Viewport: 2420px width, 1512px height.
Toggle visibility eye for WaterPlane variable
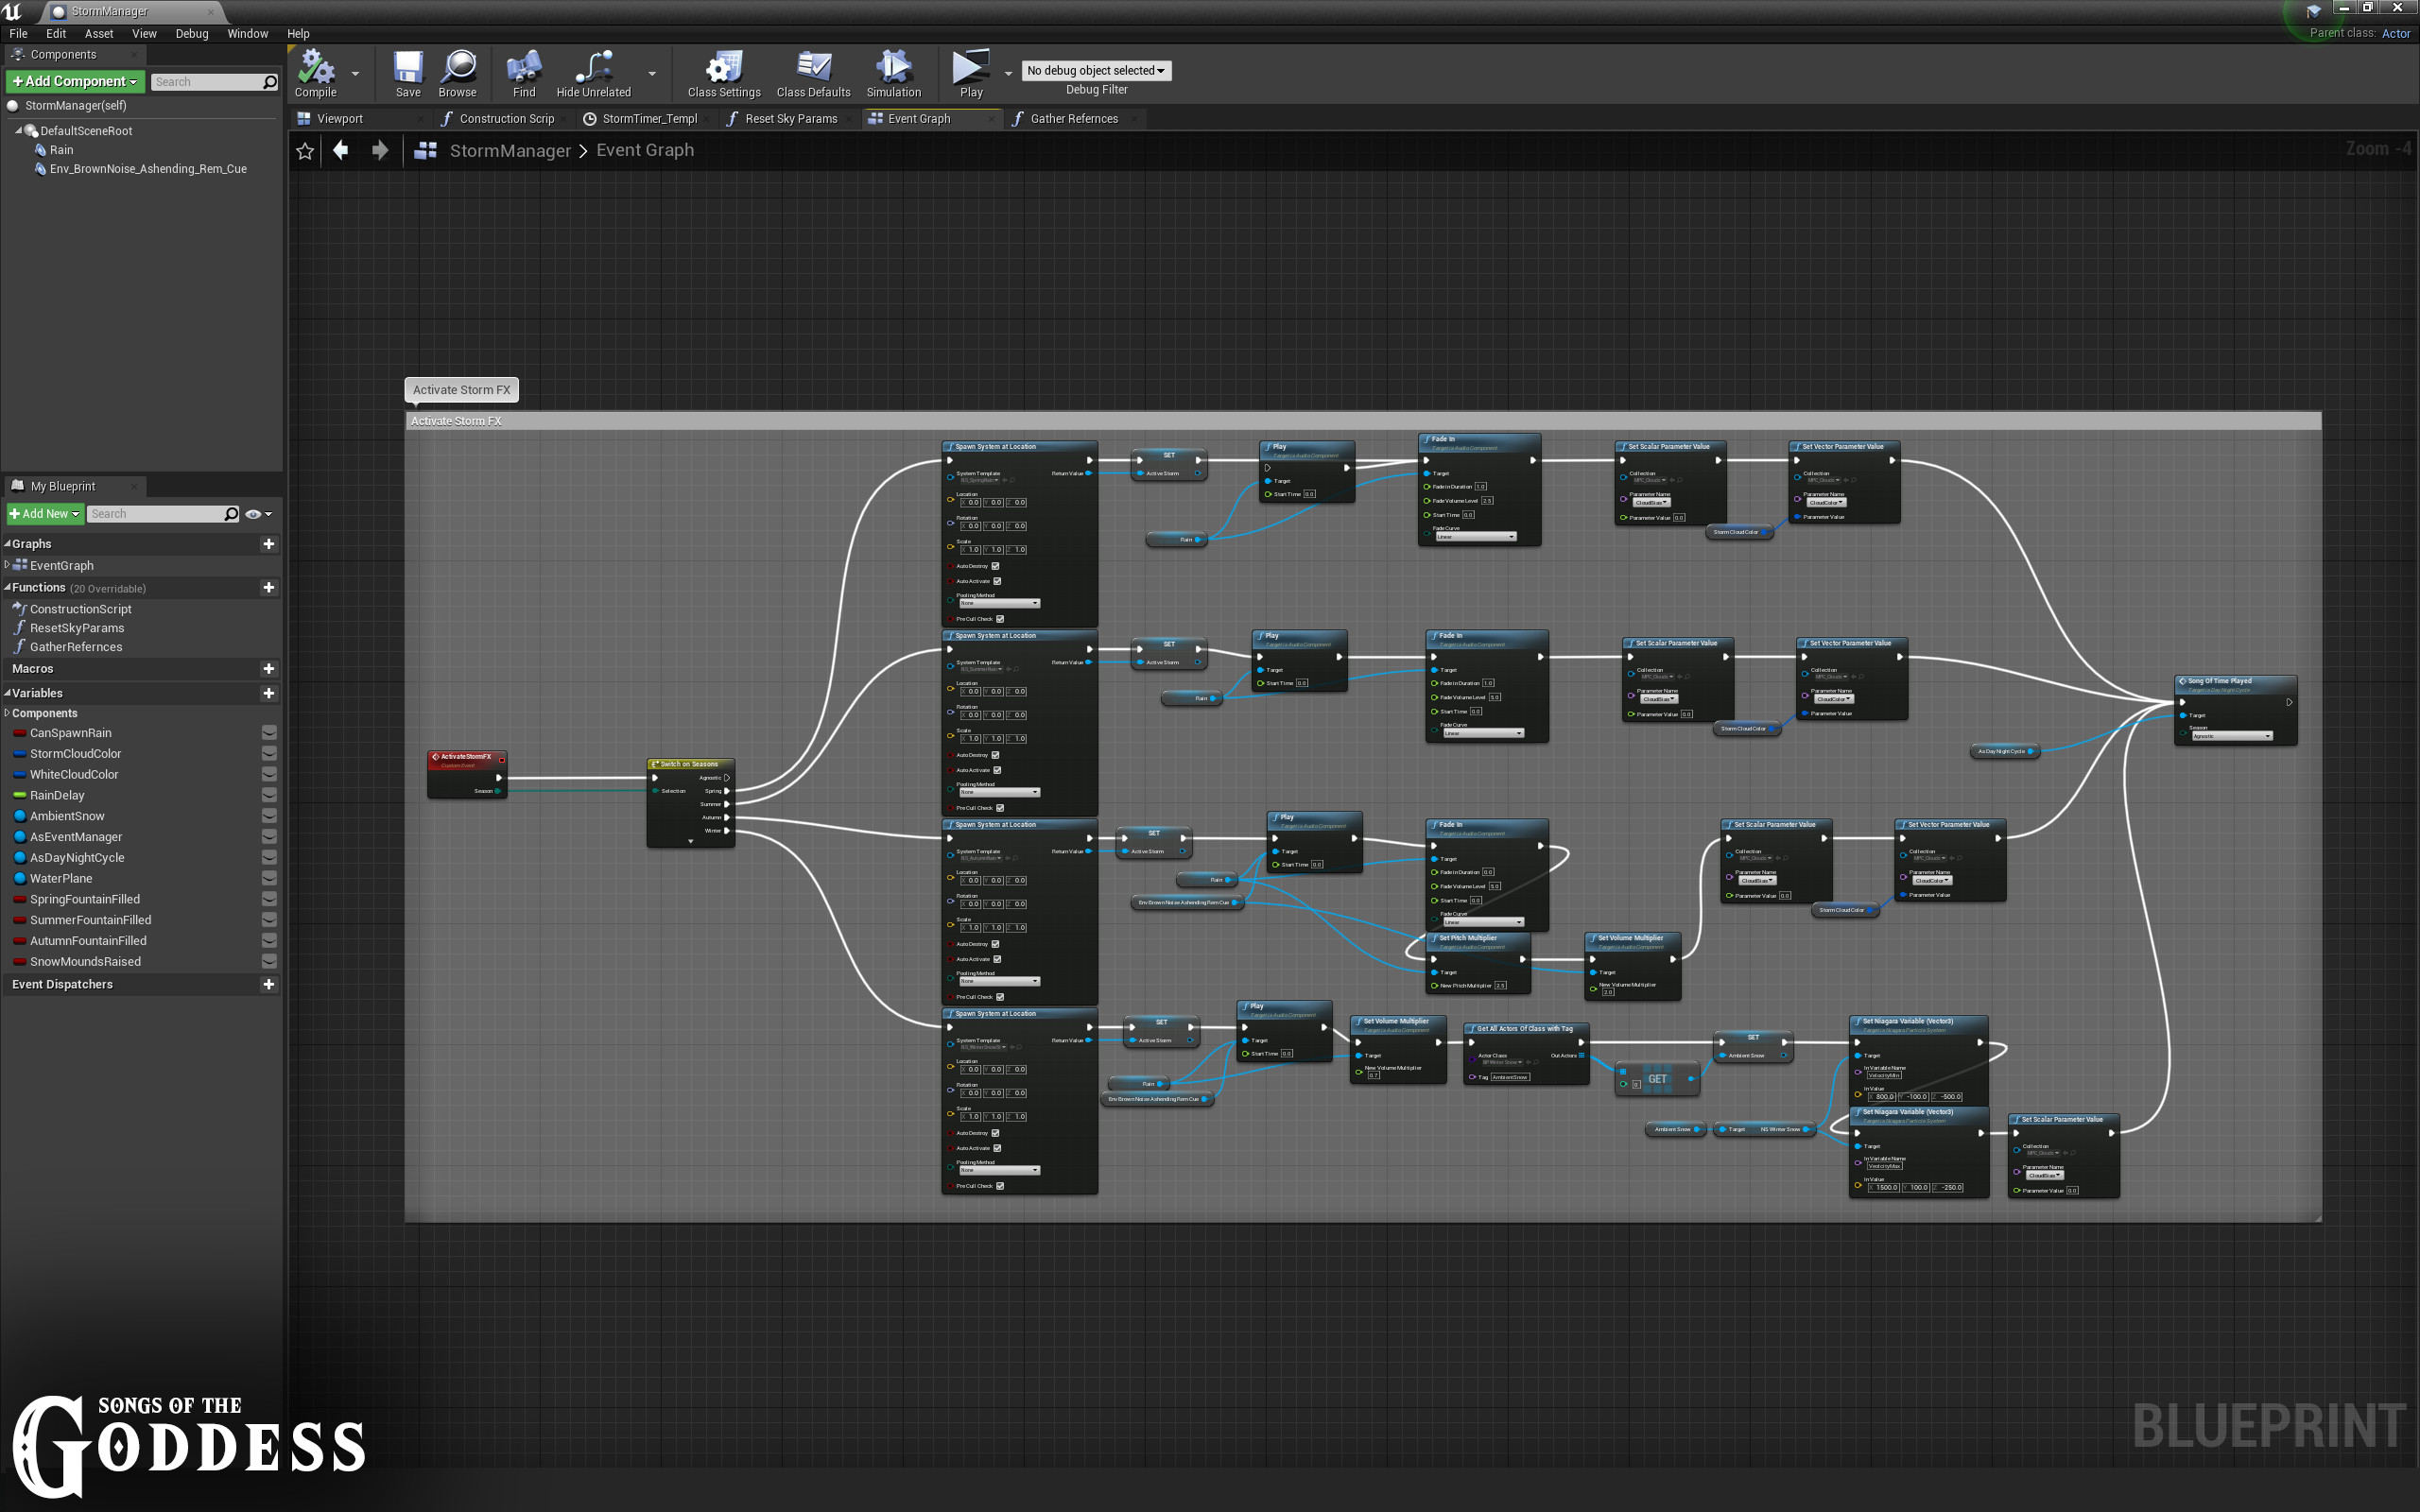(x=269, y=878)
